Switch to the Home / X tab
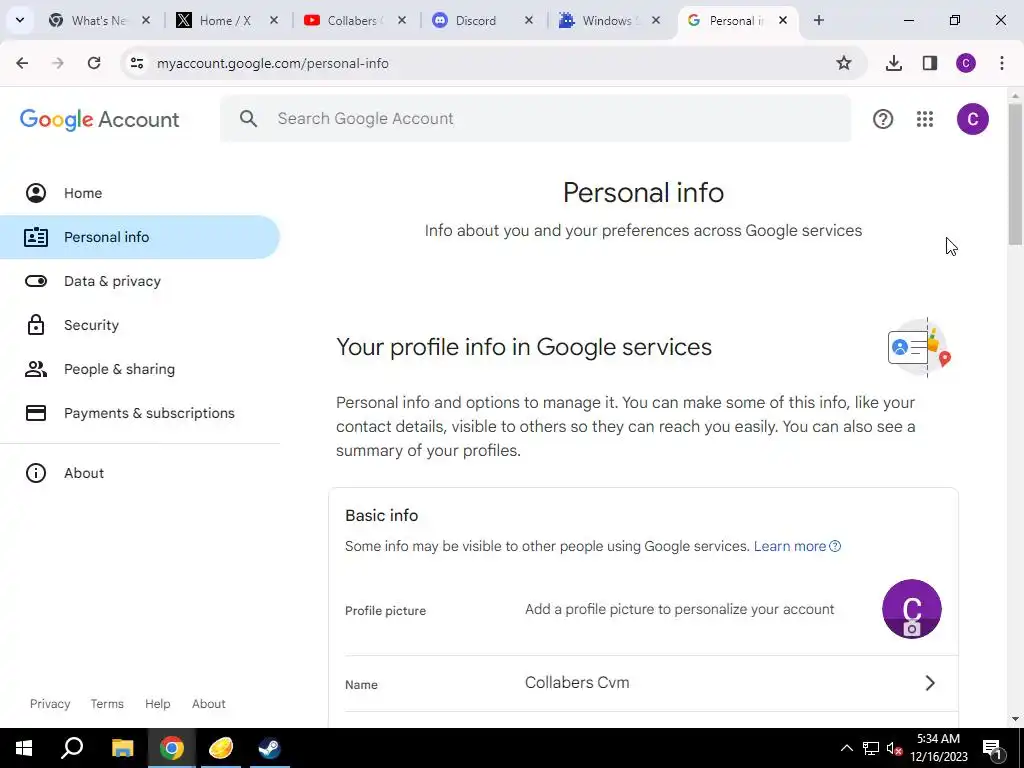The width and height of the screenshot is (1024, 768). point(227,20)
